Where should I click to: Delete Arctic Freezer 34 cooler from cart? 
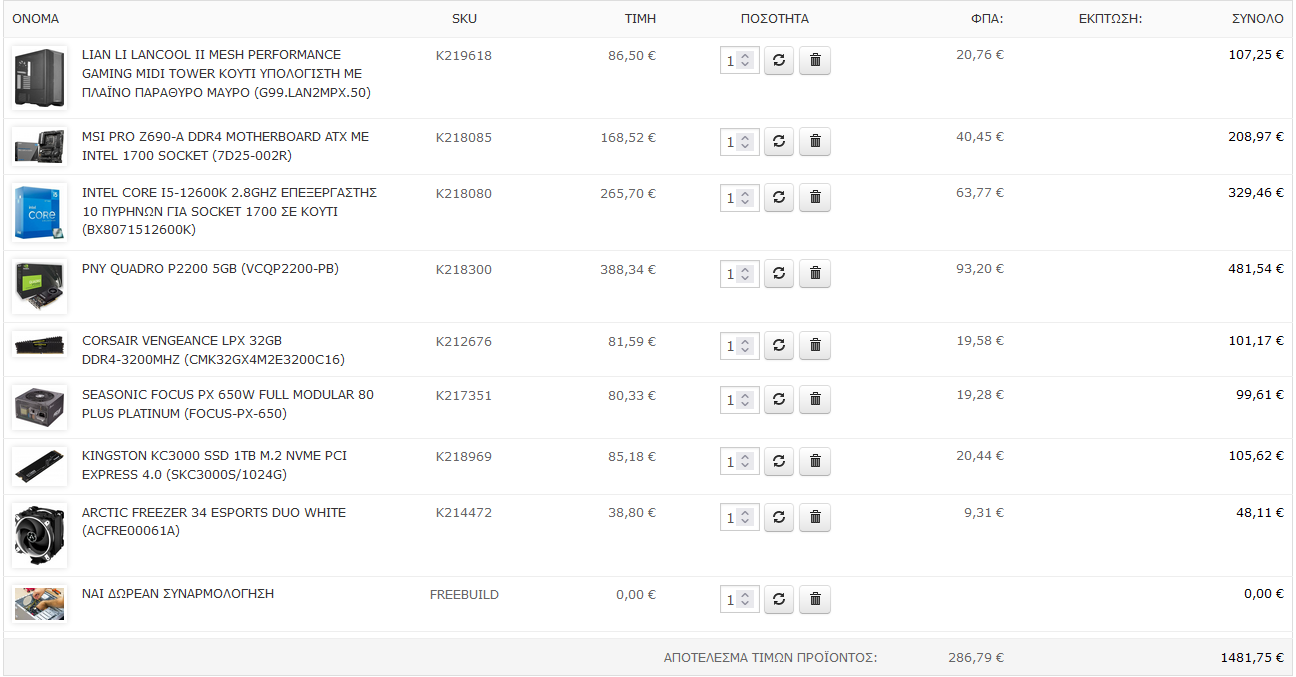coord(815,517)
